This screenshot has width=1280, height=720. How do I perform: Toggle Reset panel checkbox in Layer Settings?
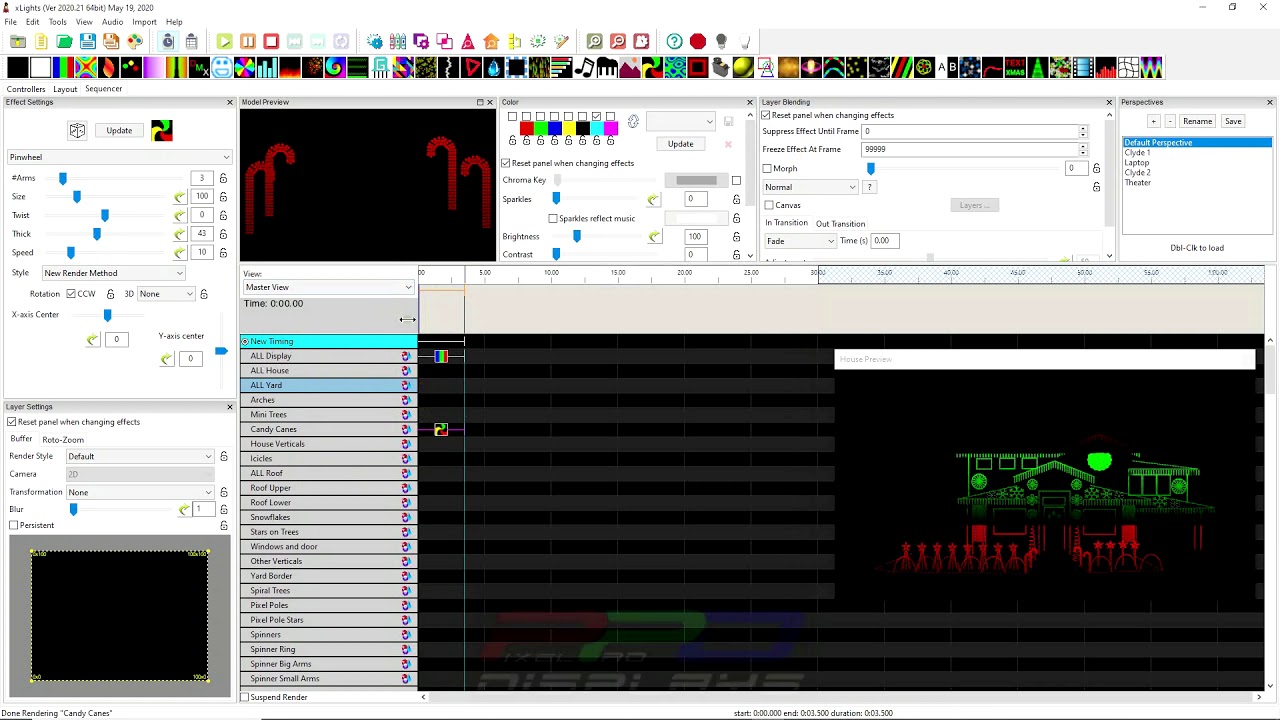click(x=12, y=422)
